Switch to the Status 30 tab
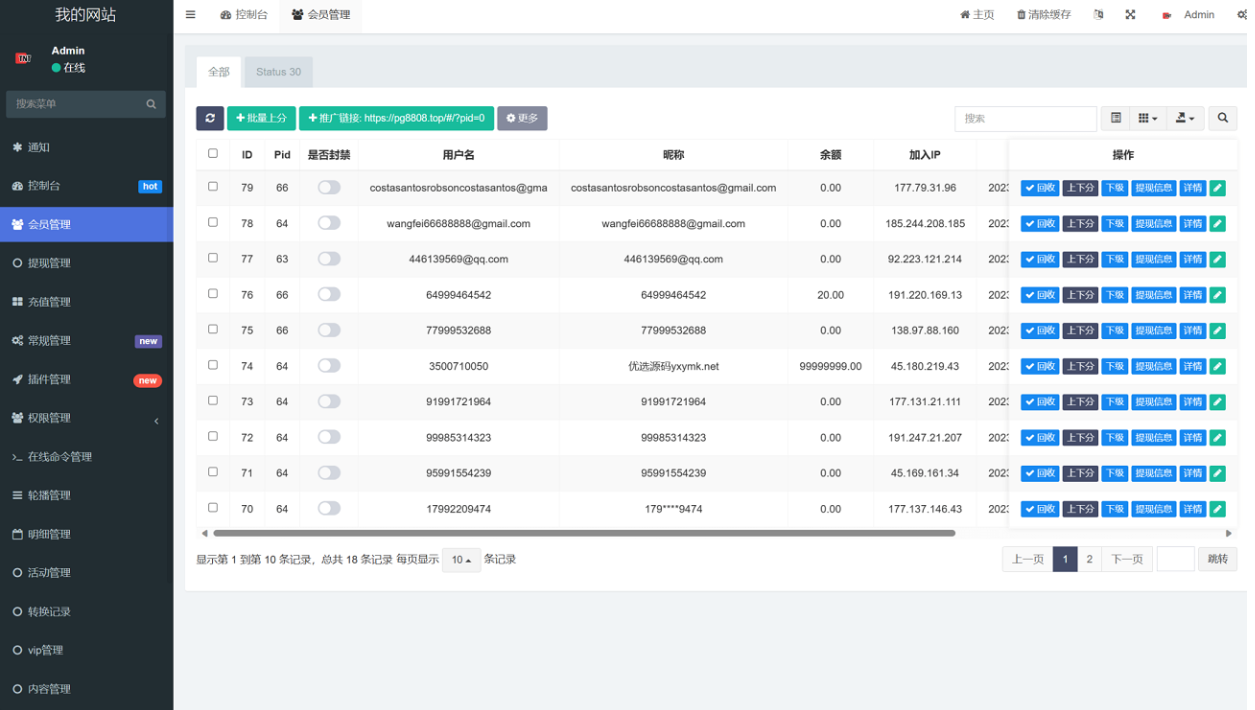1255x710 pixels. point(278,72)
